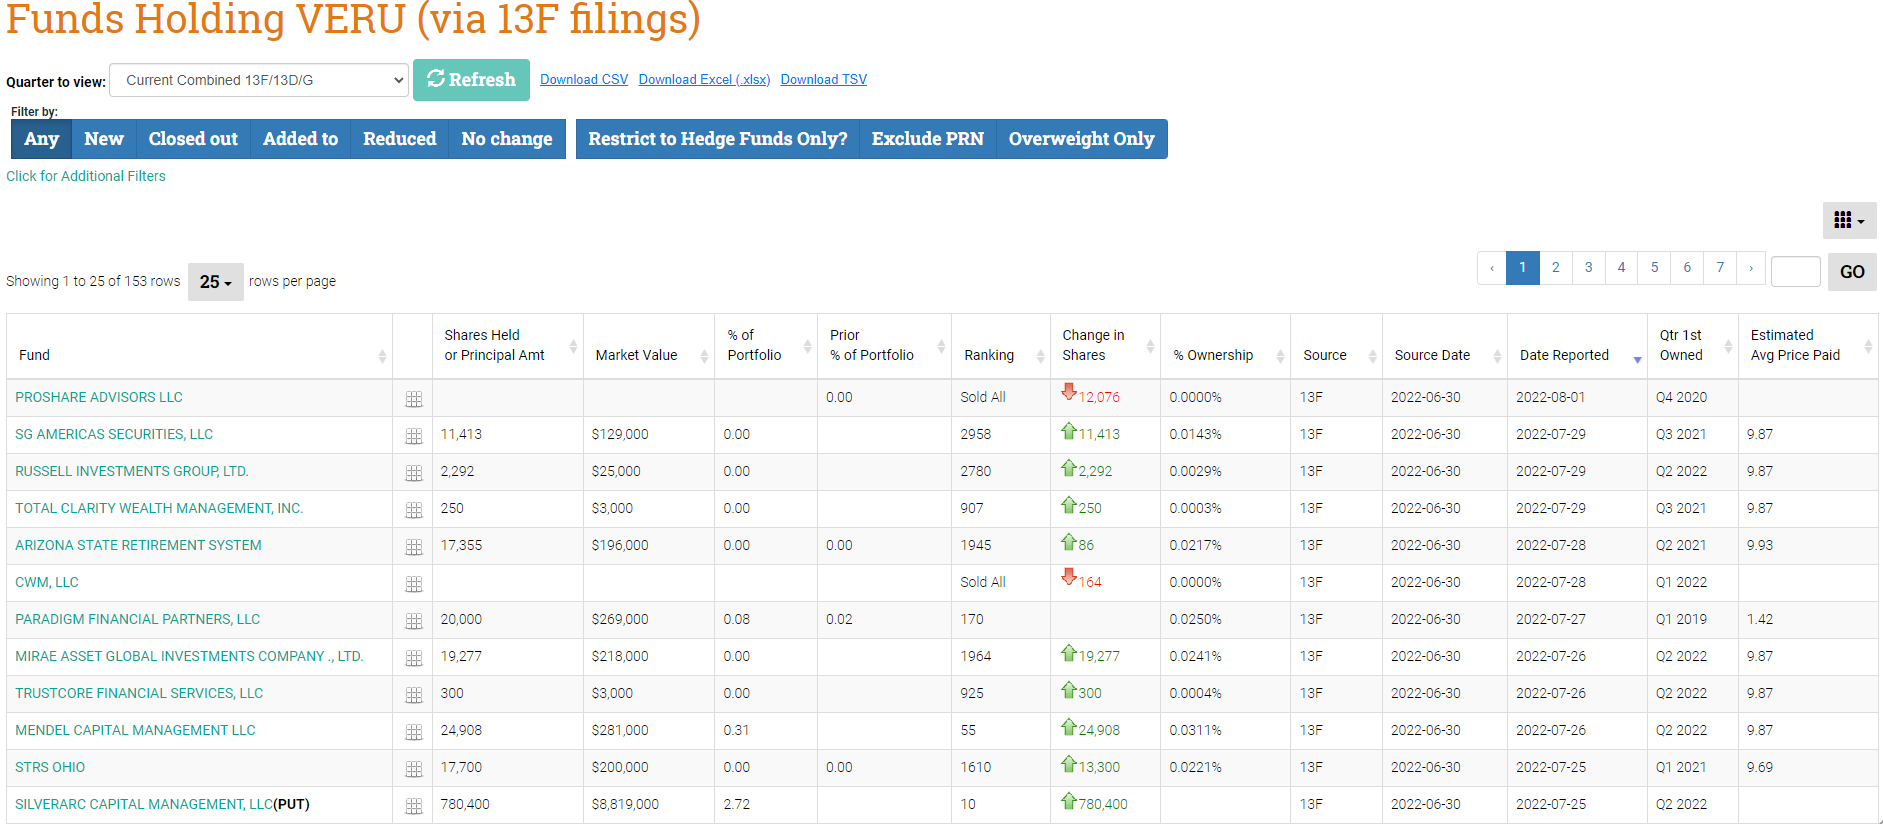
Task: Open the 25 rows per page dropdown
Action: point(215,282)
